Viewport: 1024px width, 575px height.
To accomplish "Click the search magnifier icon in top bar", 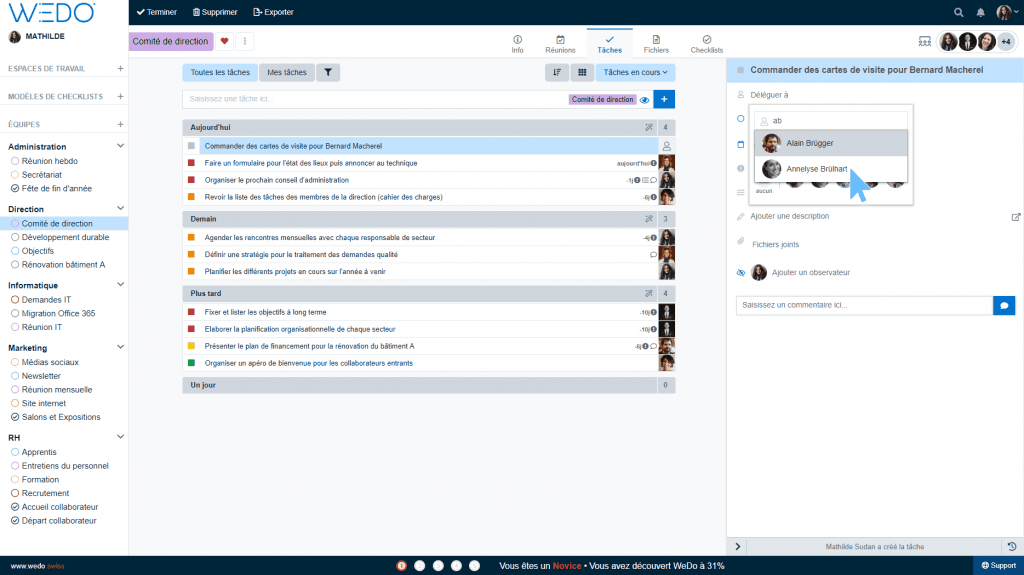I will 959,12.
